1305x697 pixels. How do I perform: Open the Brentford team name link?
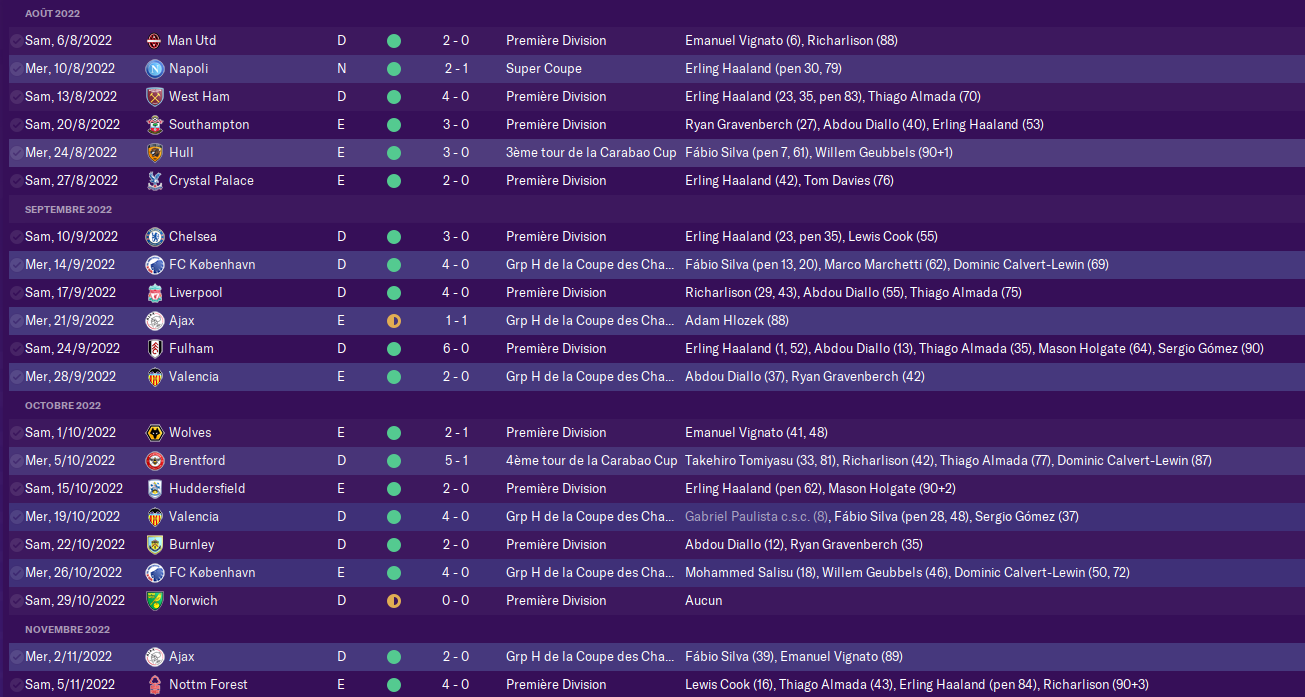tap(197, 461)
